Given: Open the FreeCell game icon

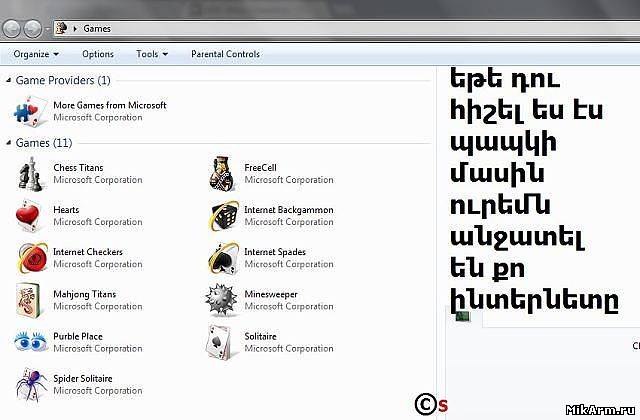Looking at the screenshot, I should (222, 174).
